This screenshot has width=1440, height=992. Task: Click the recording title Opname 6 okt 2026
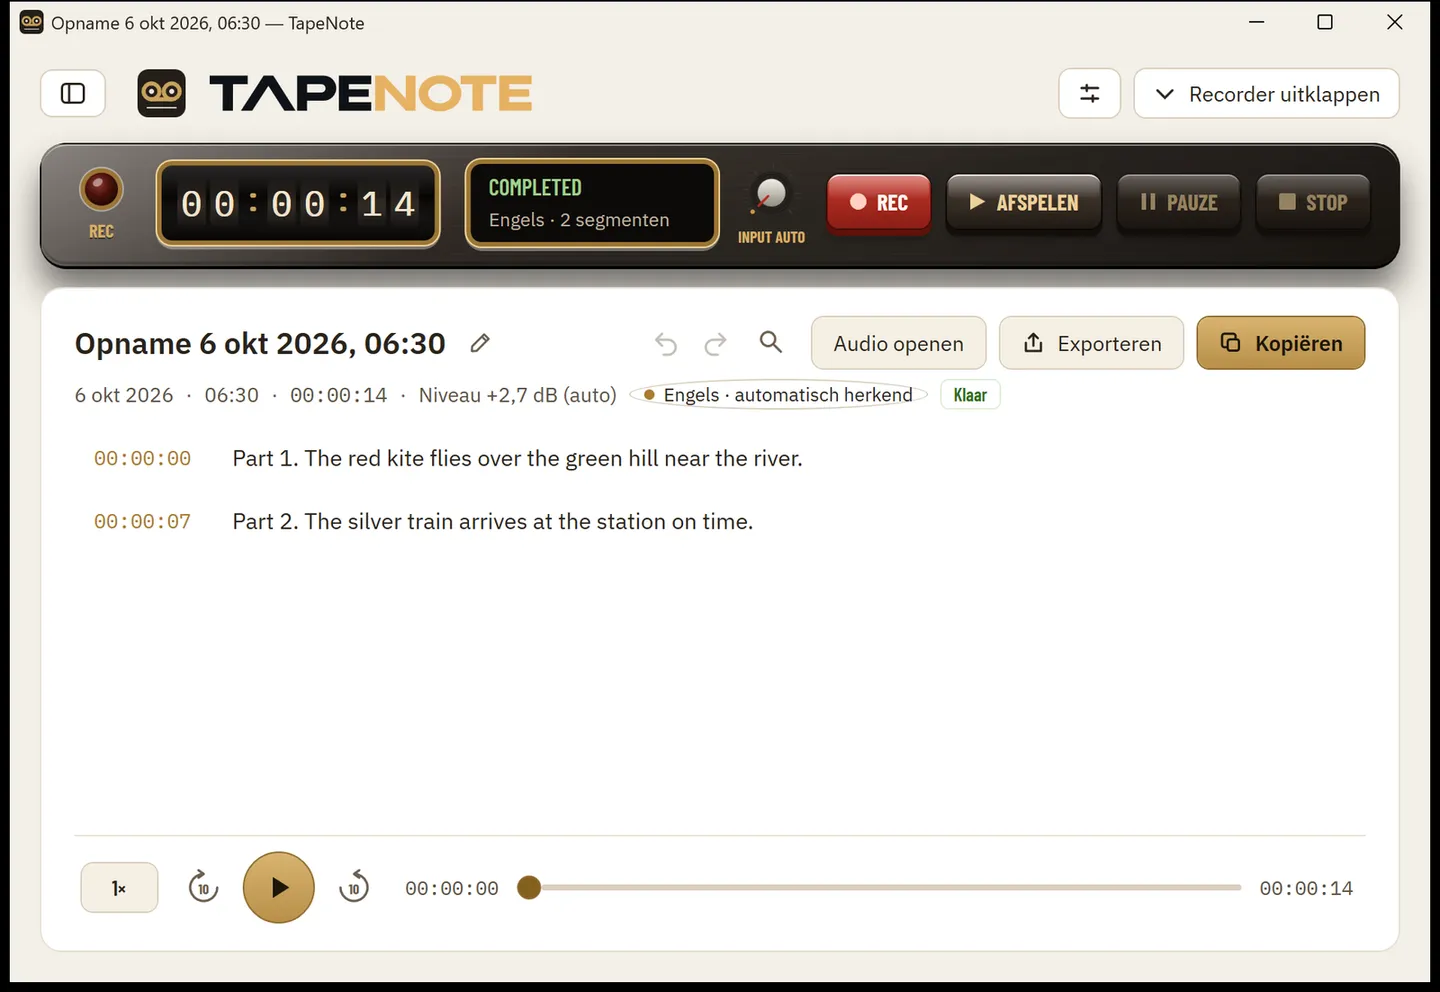[x=260, y=343]
